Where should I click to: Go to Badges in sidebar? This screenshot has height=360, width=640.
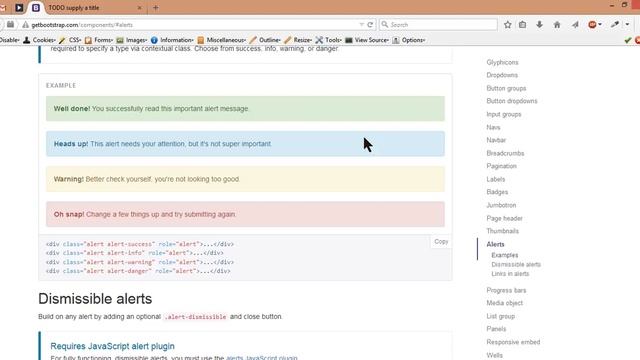pos(497,192)
